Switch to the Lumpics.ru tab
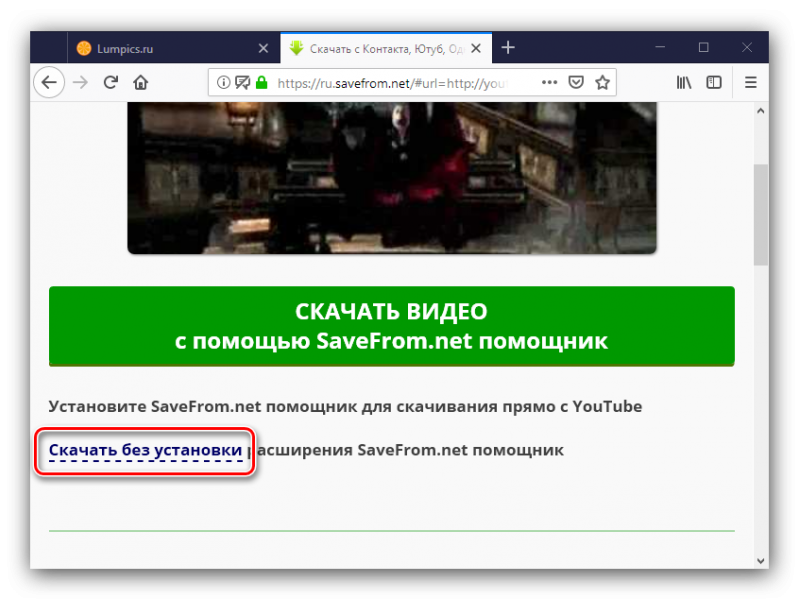The image size is (800, 600). (173, 48)
